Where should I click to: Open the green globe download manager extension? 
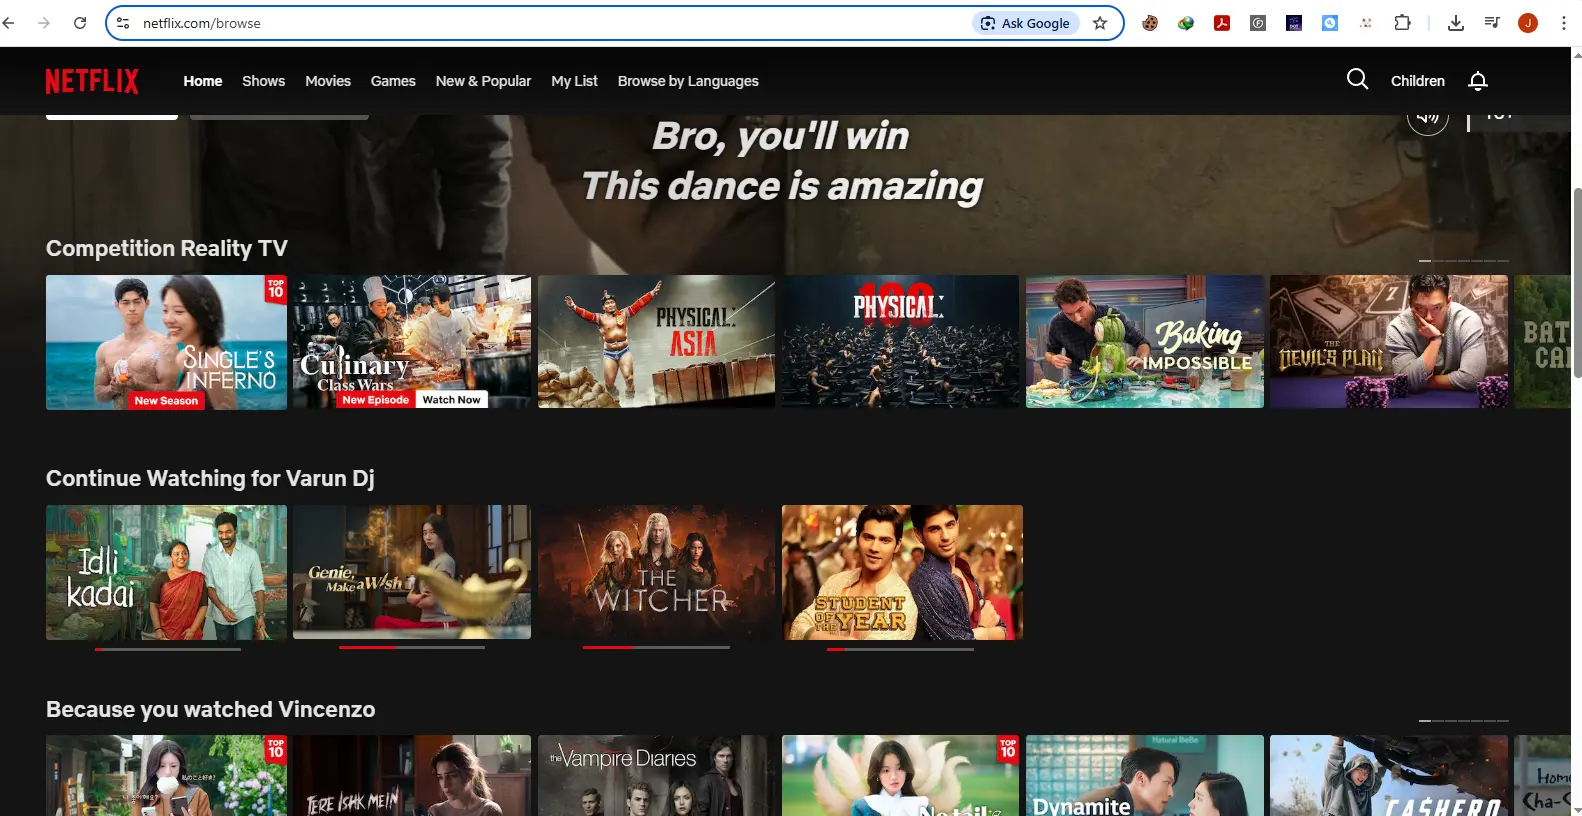click(1186, 23)
